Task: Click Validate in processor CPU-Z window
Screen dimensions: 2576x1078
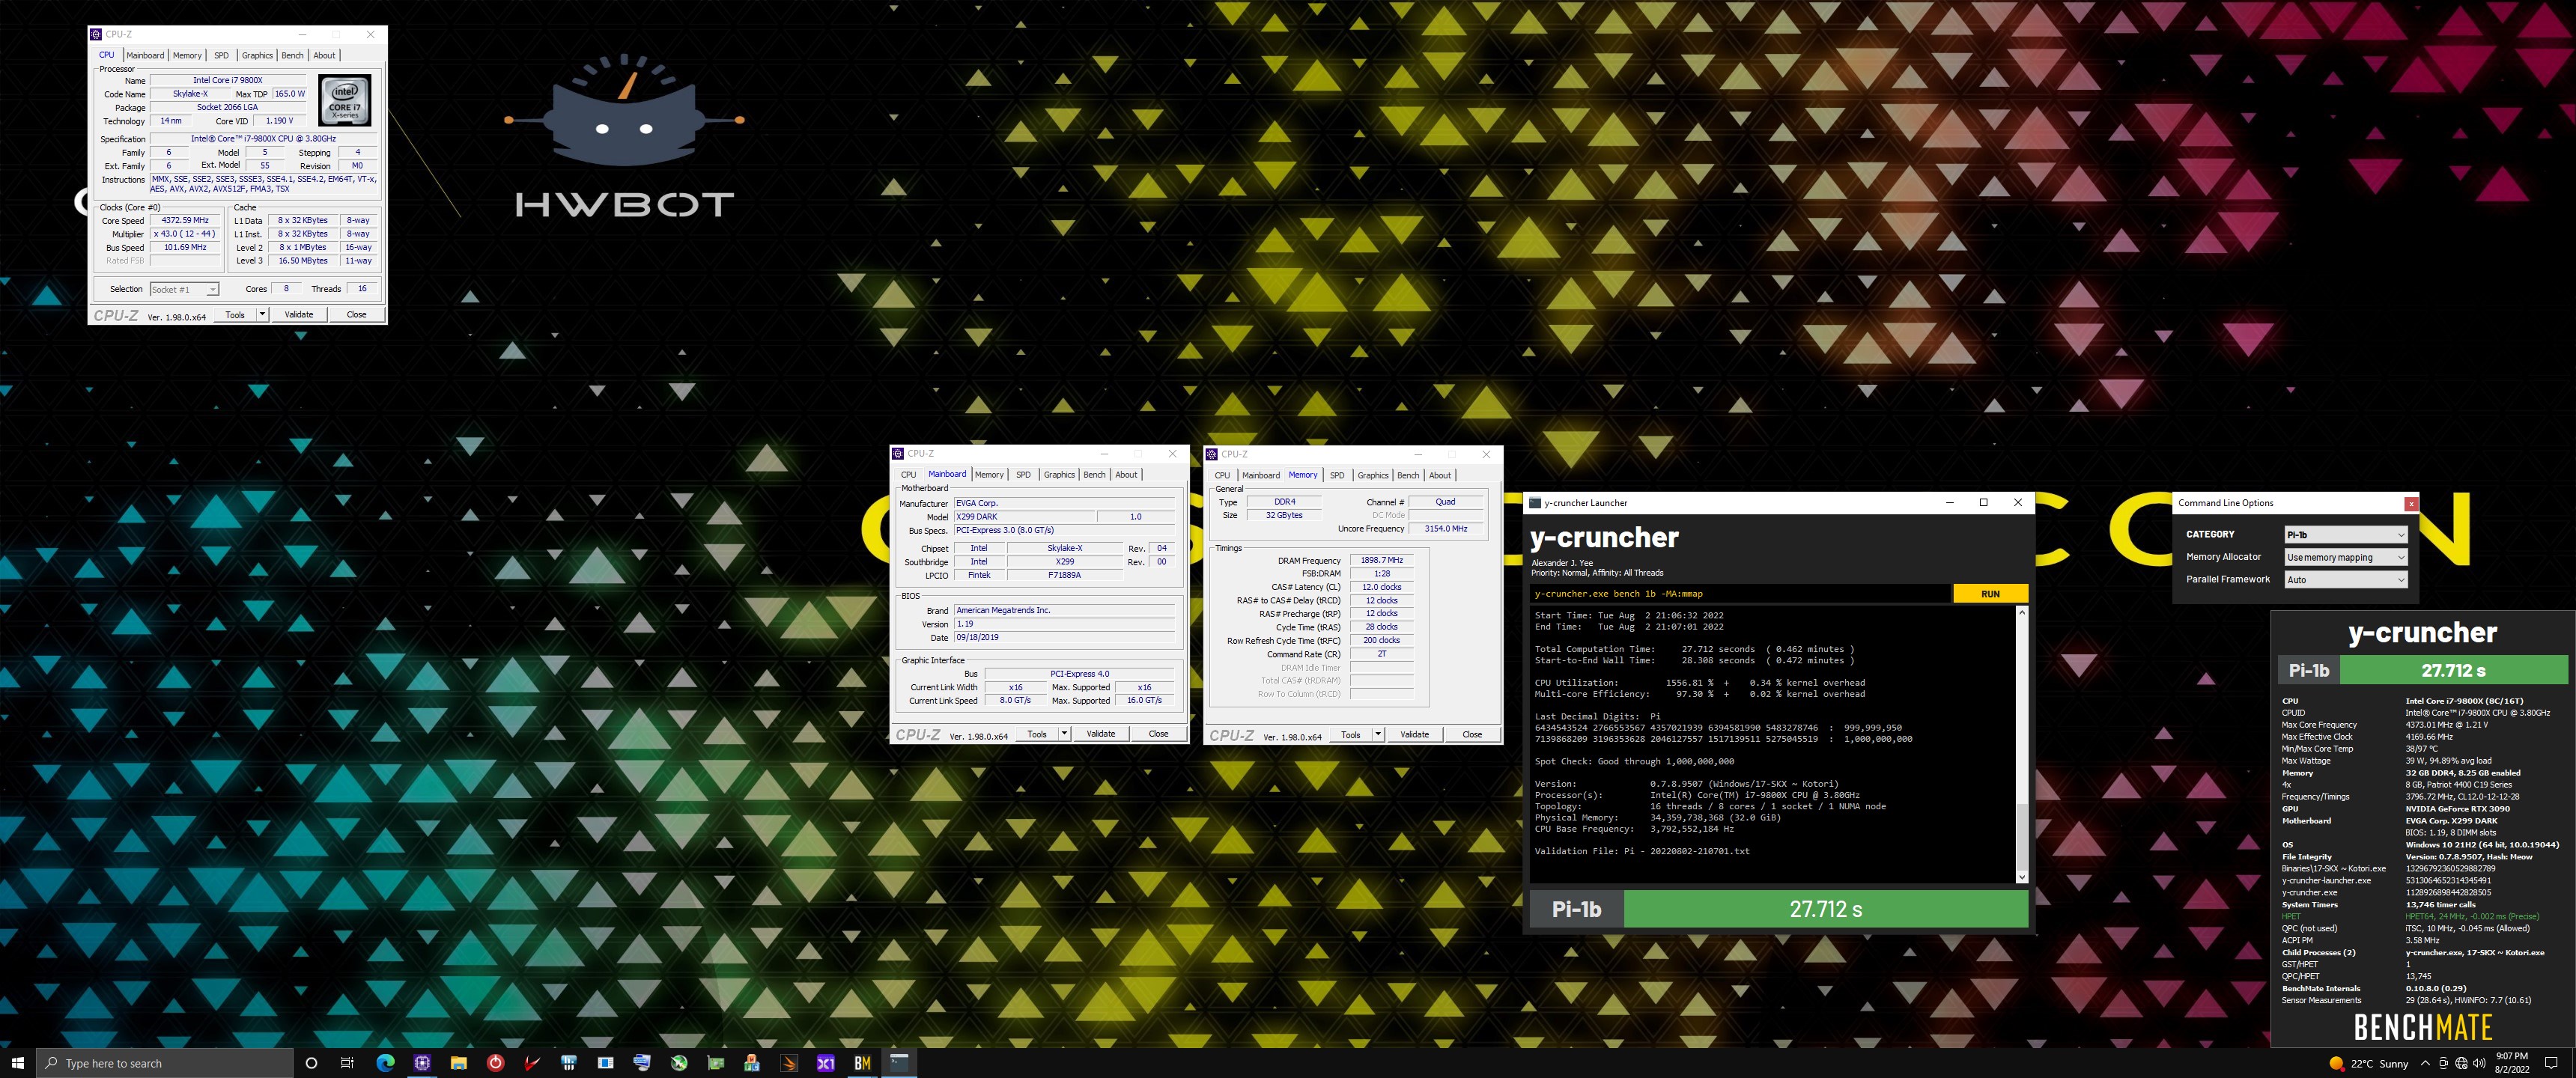Action: pyautogui.click(x=299, y=314)
